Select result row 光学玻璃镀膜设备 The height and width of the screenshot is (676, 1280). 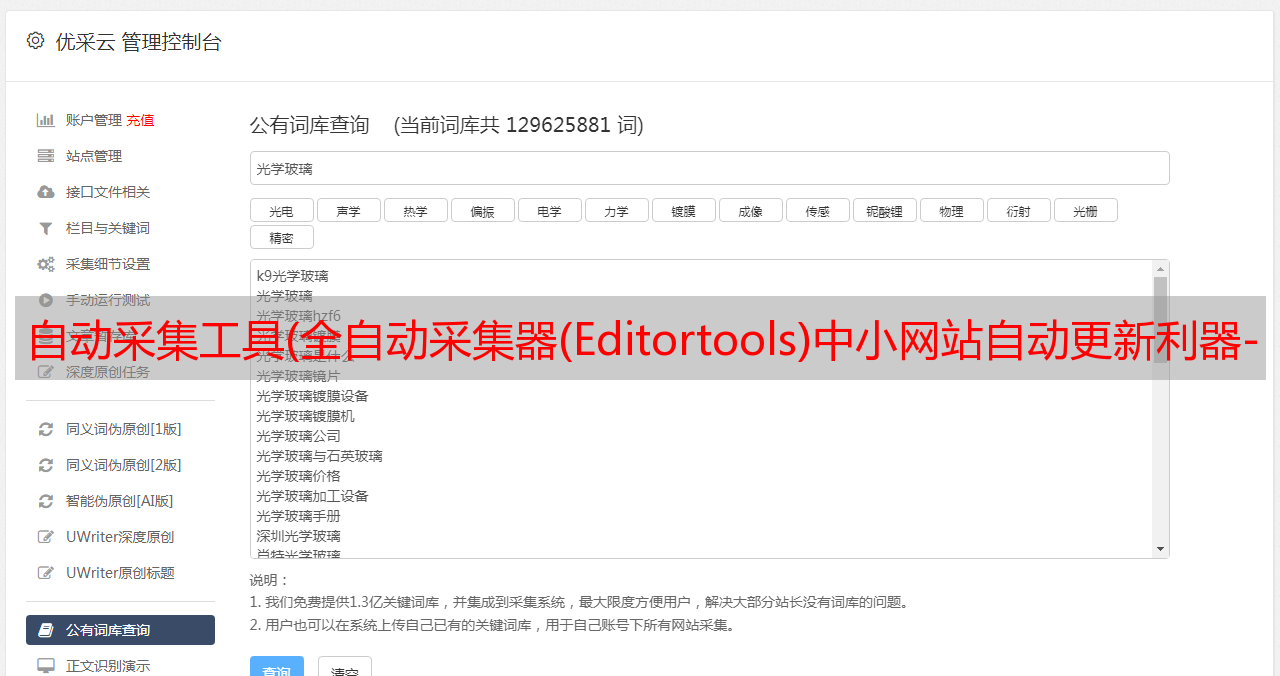tap(312, 396)
